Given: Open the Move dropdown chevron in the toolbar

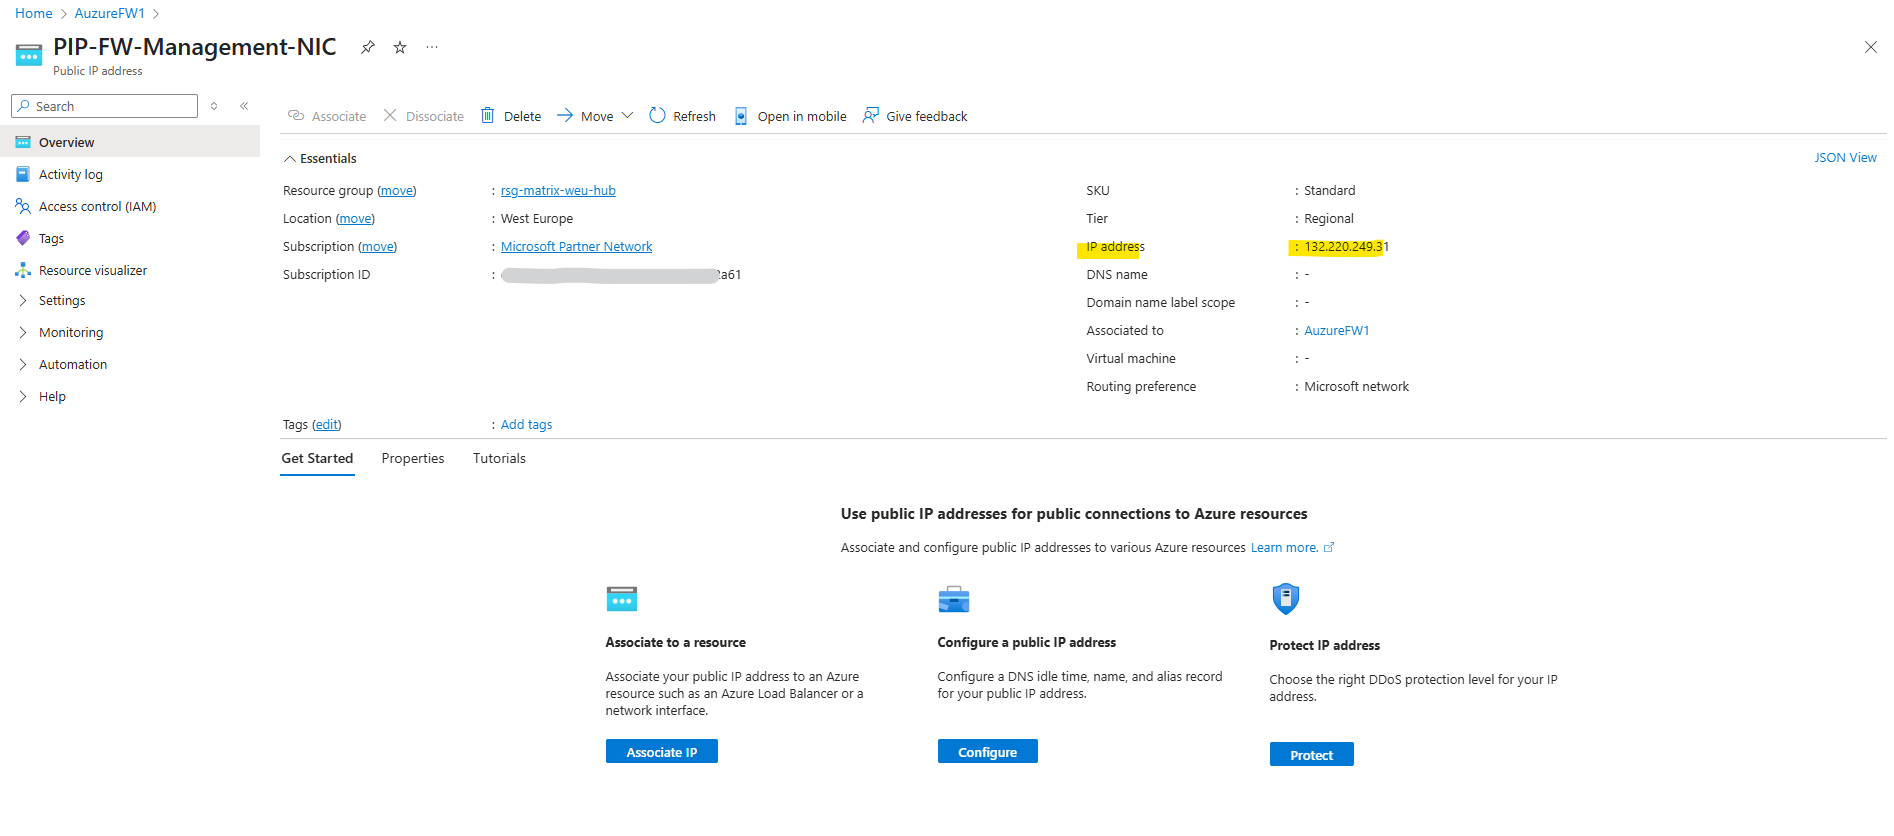Looking at the screenshot, I should [x=627, y=116].
